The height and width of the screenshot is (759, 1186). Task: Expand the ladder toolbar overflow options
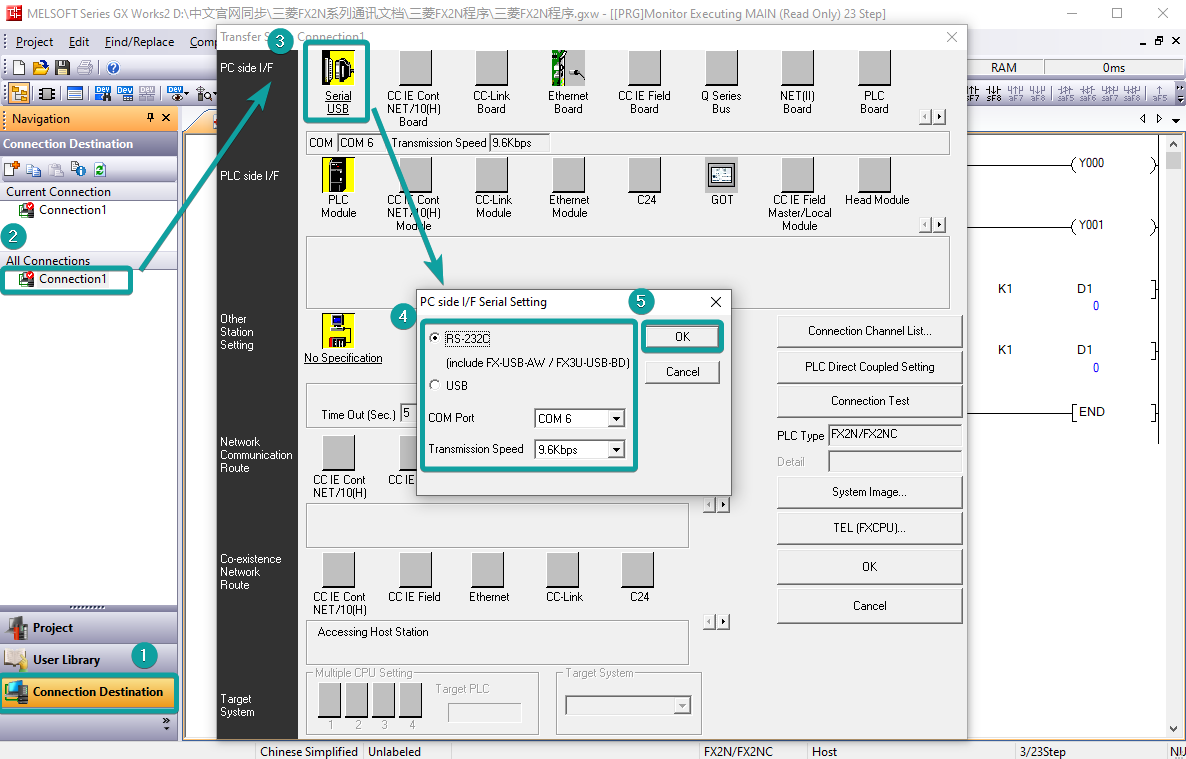tap(1180, 94)
